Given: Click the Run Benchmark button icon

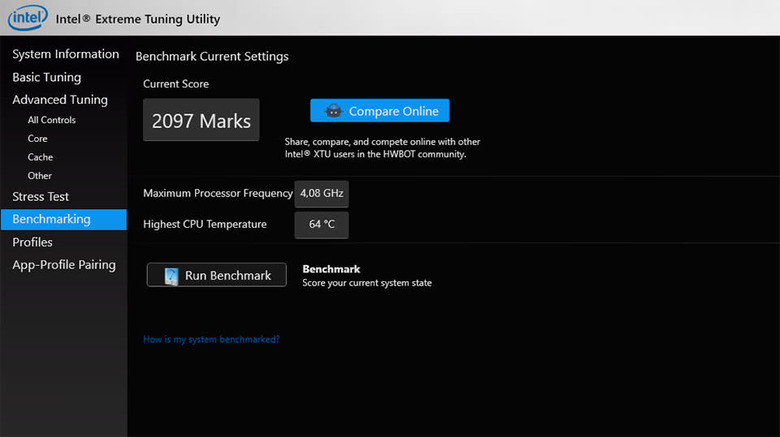Looking at the screenshot, I should point(171,276).
